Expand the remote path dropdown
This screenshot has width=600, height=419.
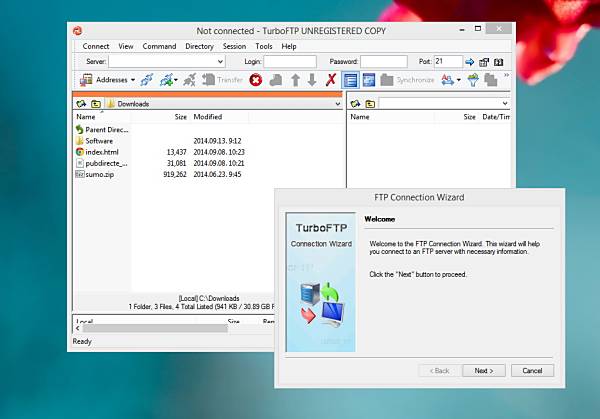click(x=505, y=103)
